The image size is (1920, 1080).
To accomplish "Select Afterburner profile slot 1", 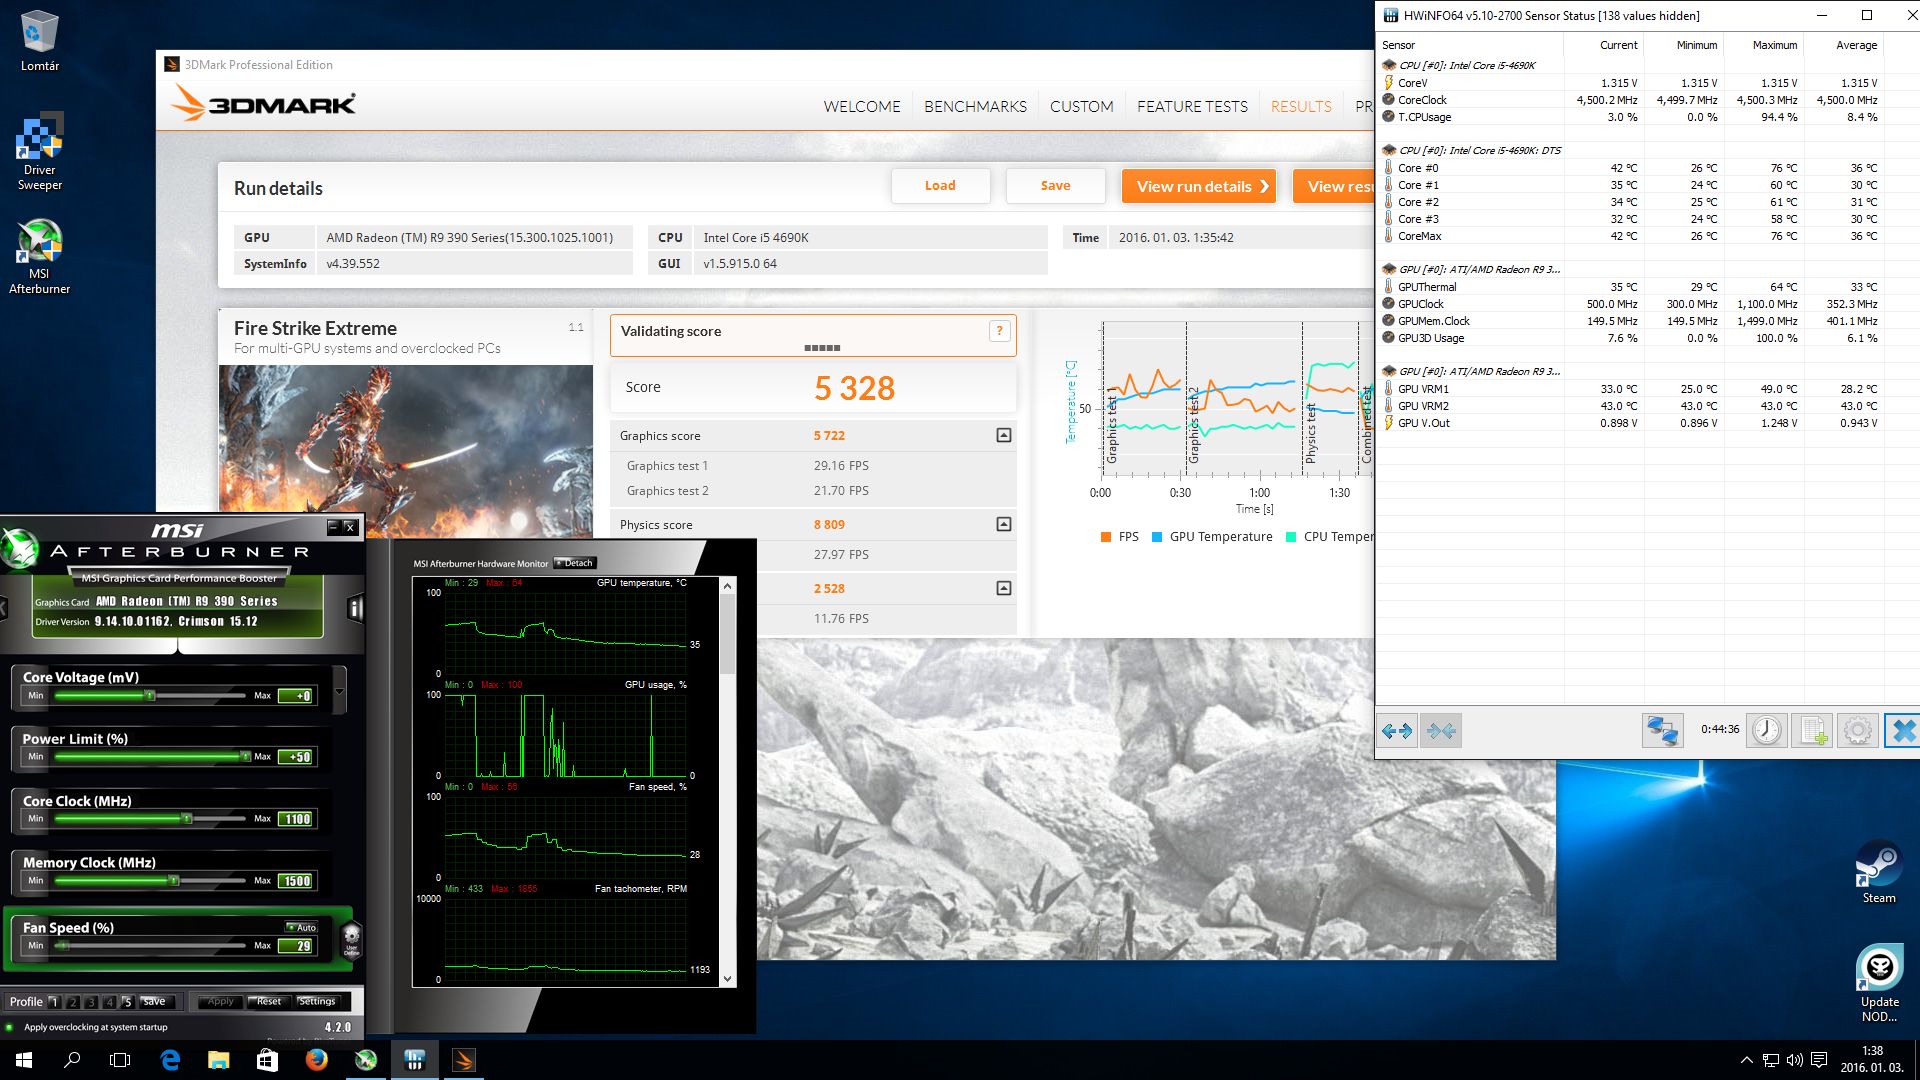I will pyautogui.click(x=54, y=1002).
